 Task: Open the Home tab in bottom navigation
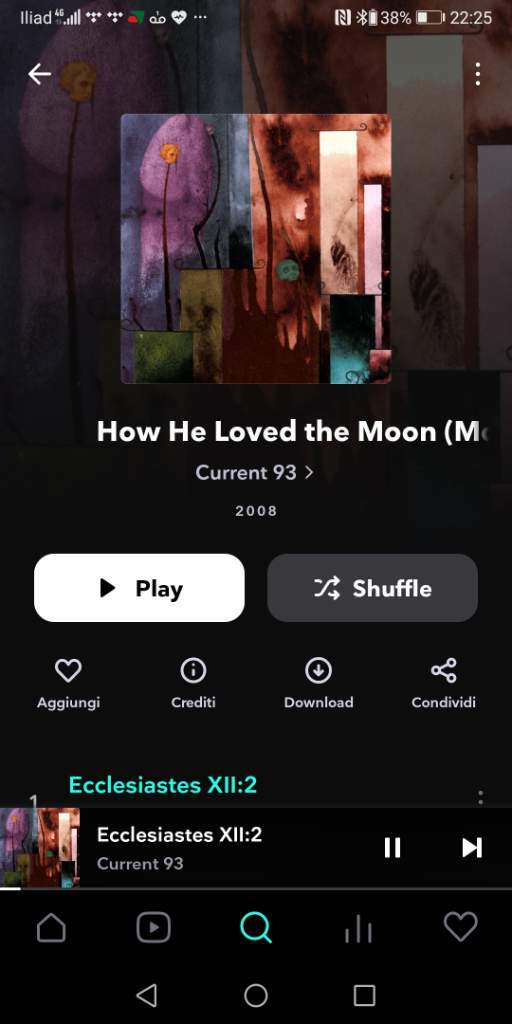pyautogui.click(x=52, y=927)
